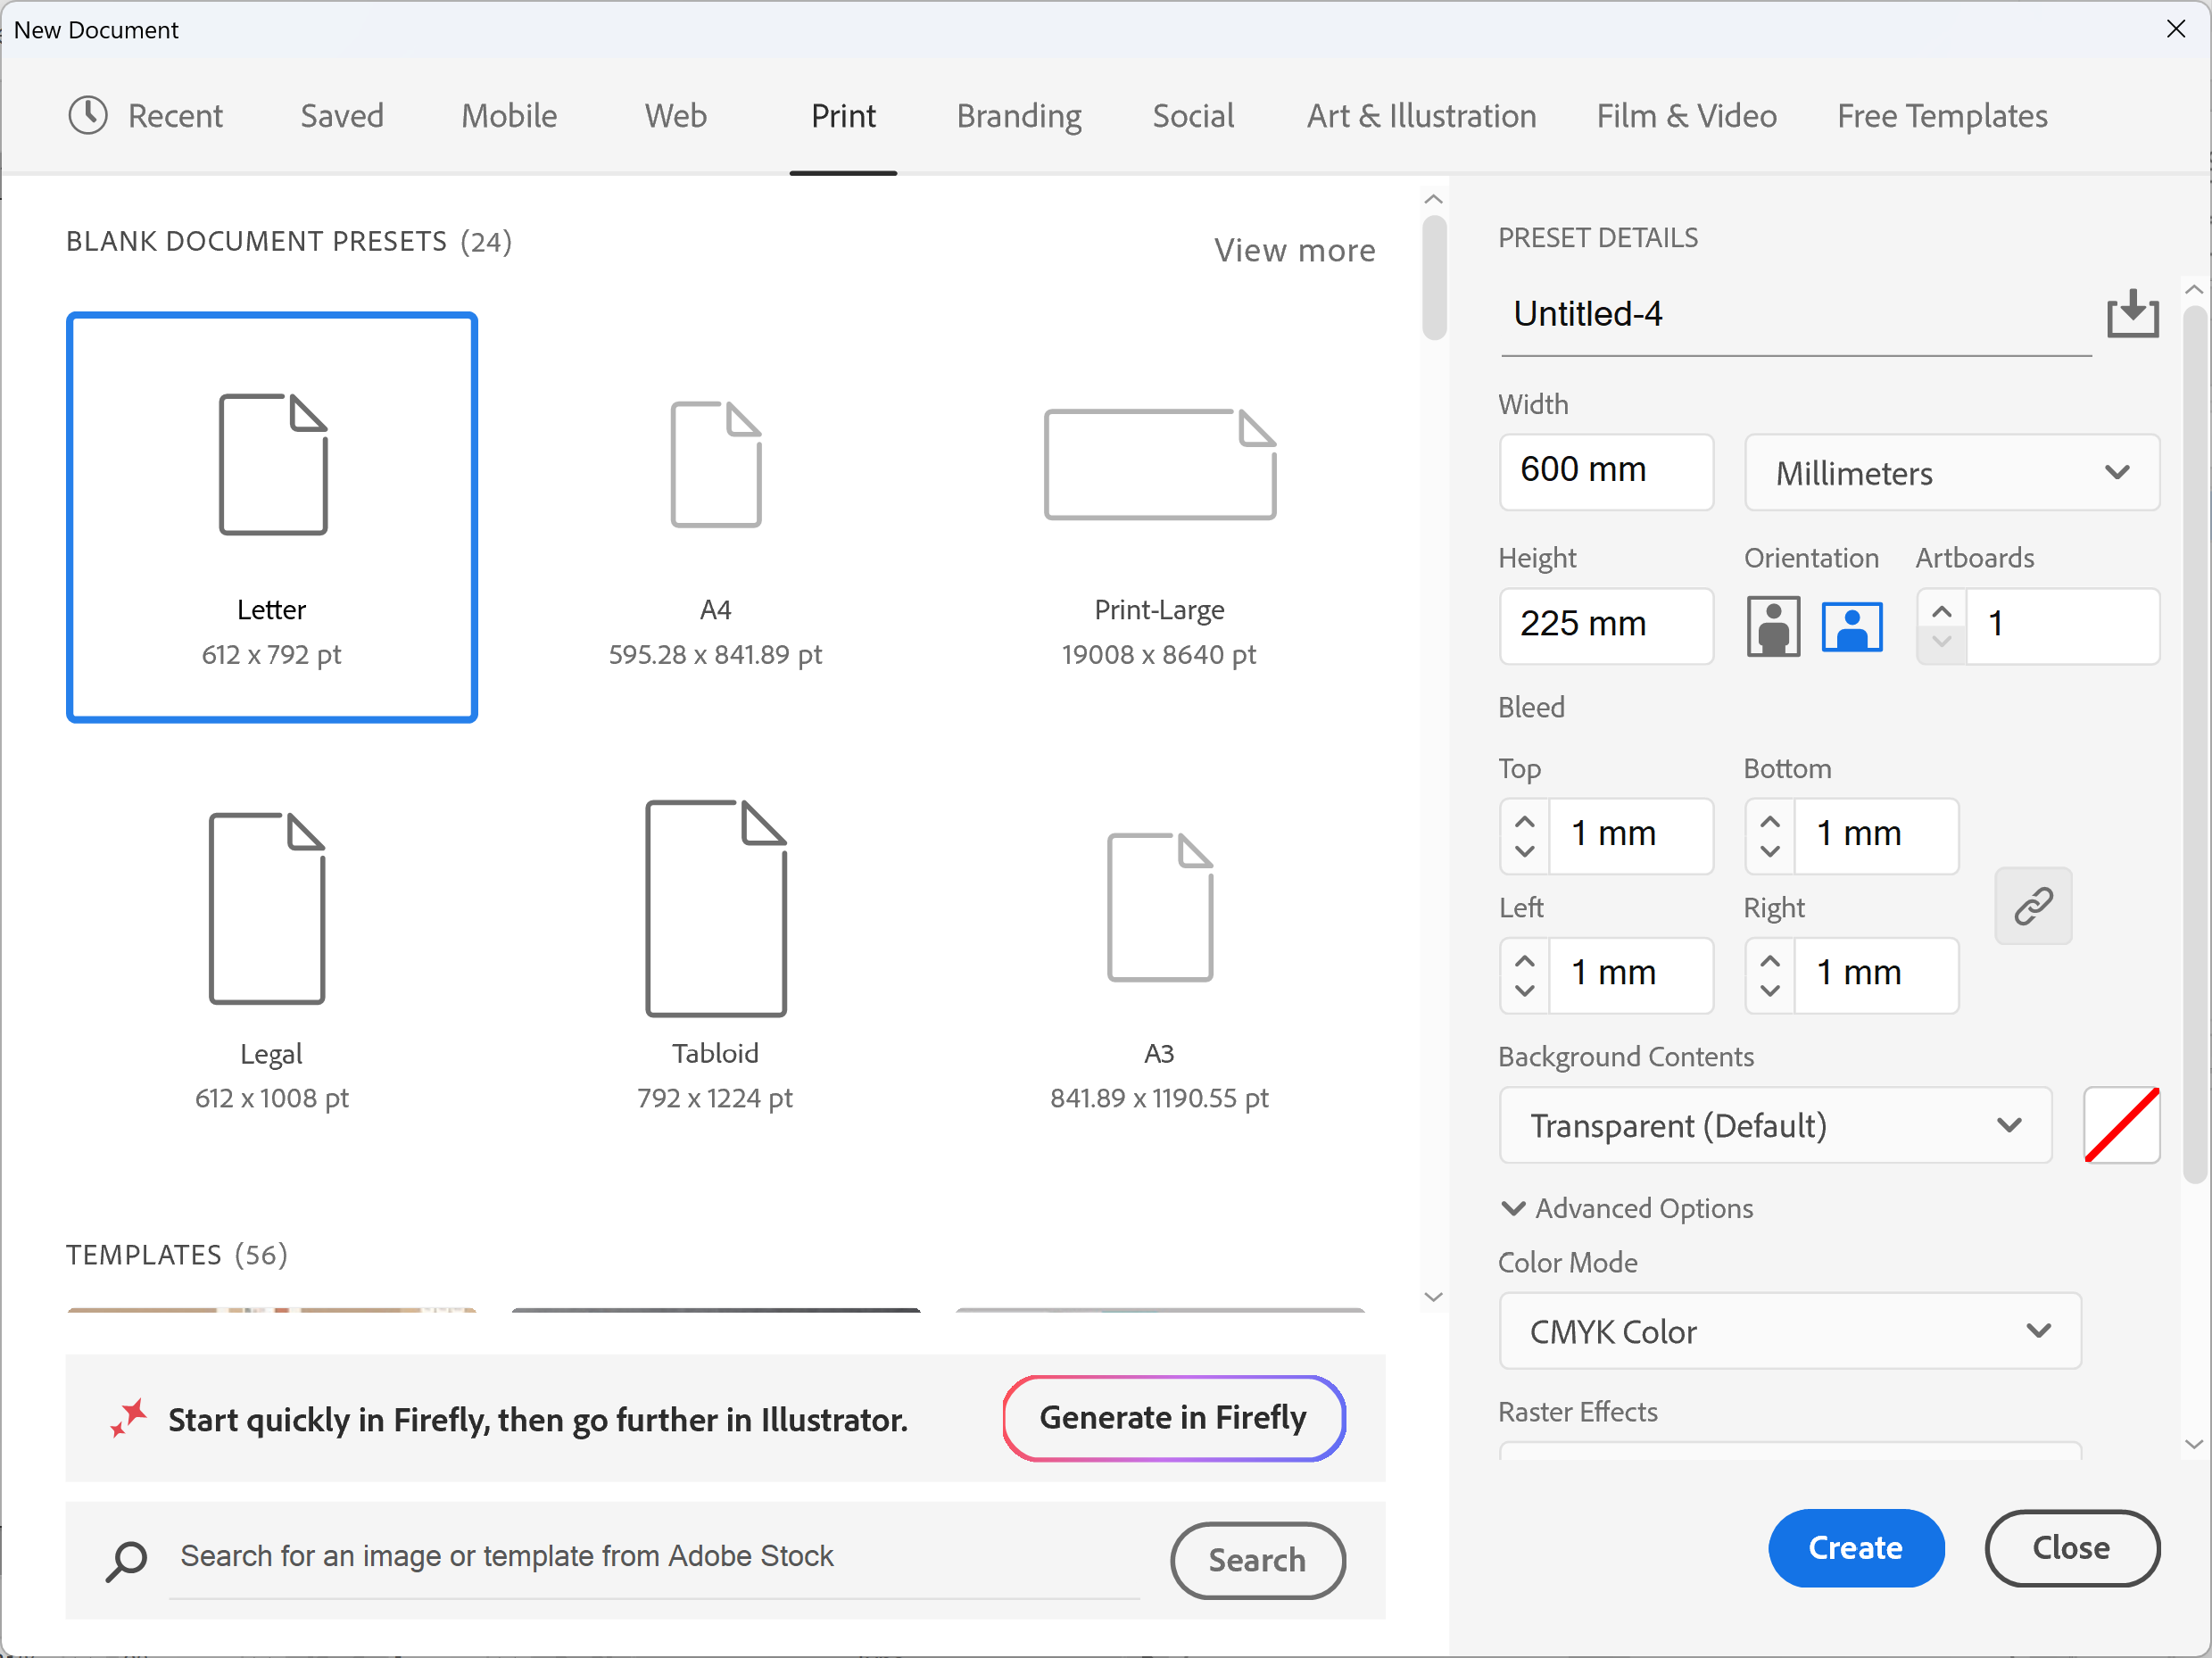This screenshot has width=2212, height=1658.
Task: Increase Top bleed with up arrow
Action: click(x=1524, y=821)
